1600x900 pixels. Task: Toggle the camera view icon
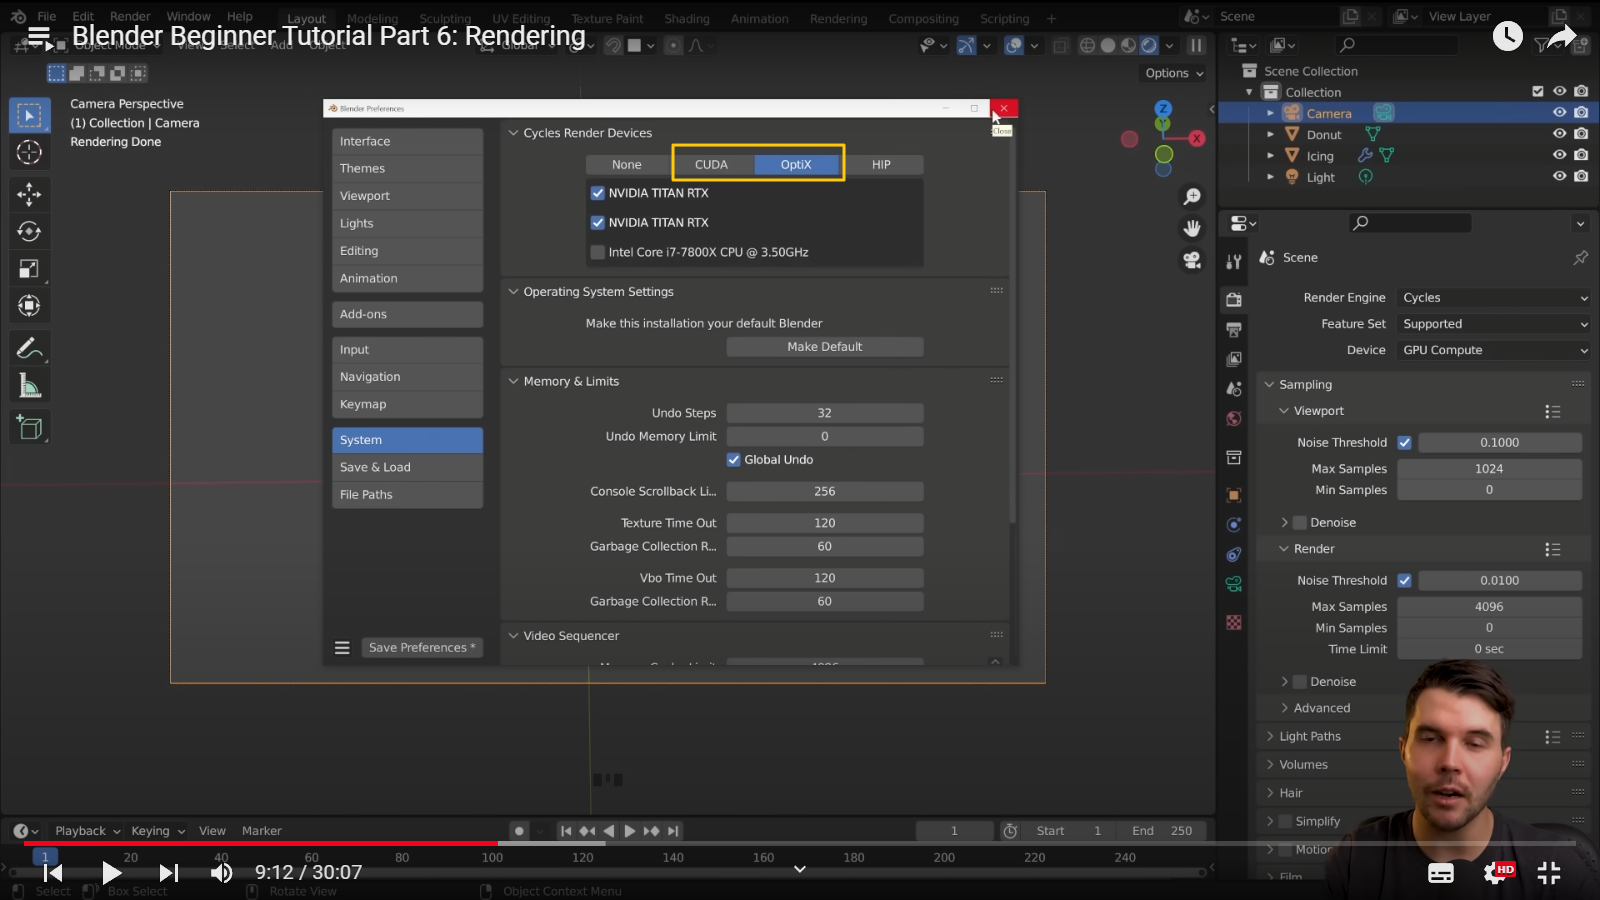pos(1192,261)
